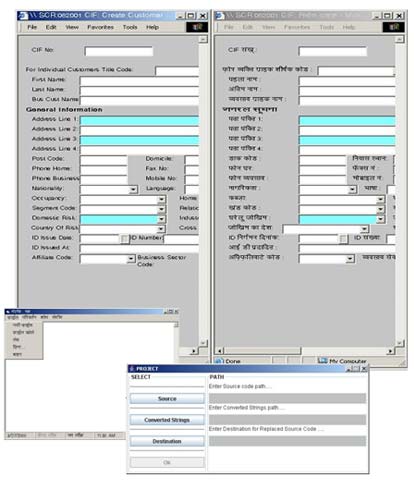
Task: Click the Destination button
Action: click(x=167, y=441)
